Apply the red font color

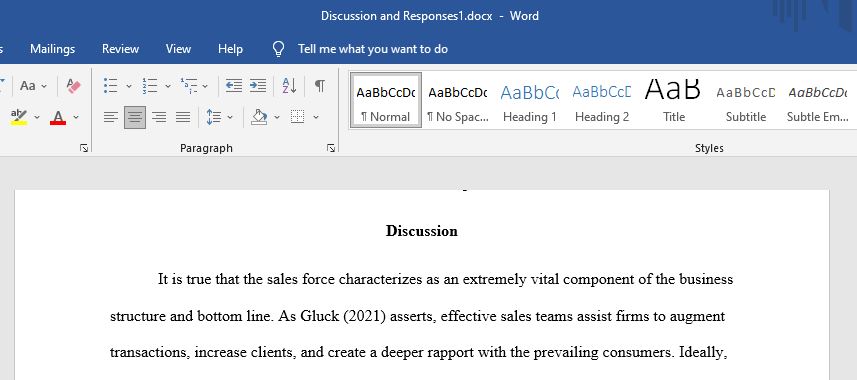pos(58,116)
